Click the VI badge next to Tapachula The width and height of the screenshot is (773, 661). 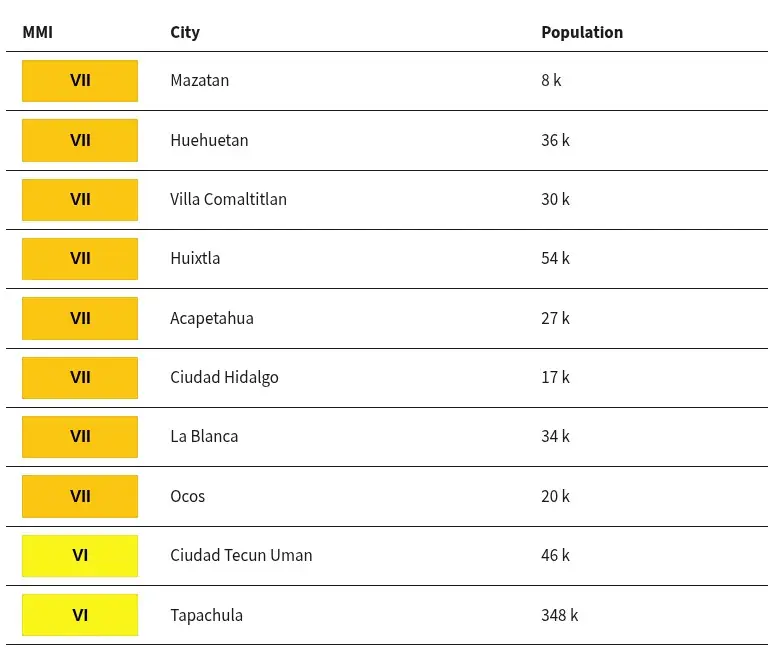pos(80,615)
